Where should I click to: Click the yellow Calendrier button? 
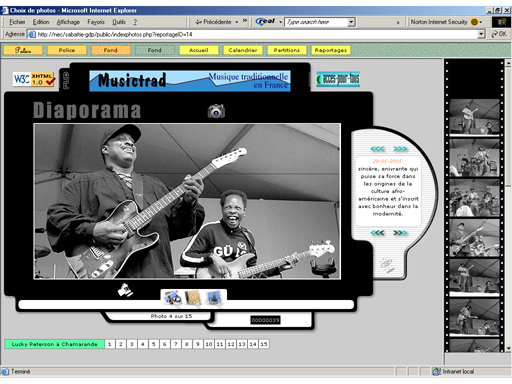tap(243, 50)
